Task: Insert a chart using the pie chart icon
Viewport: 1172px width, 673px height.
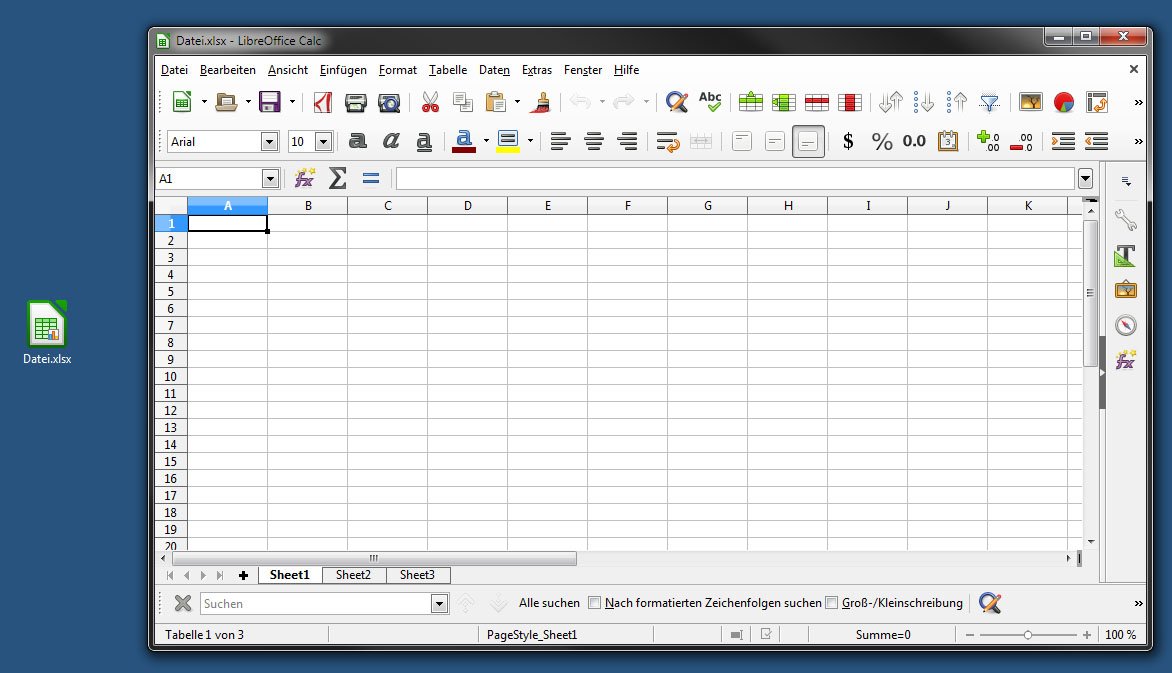Action: (x=1064, y=102)
